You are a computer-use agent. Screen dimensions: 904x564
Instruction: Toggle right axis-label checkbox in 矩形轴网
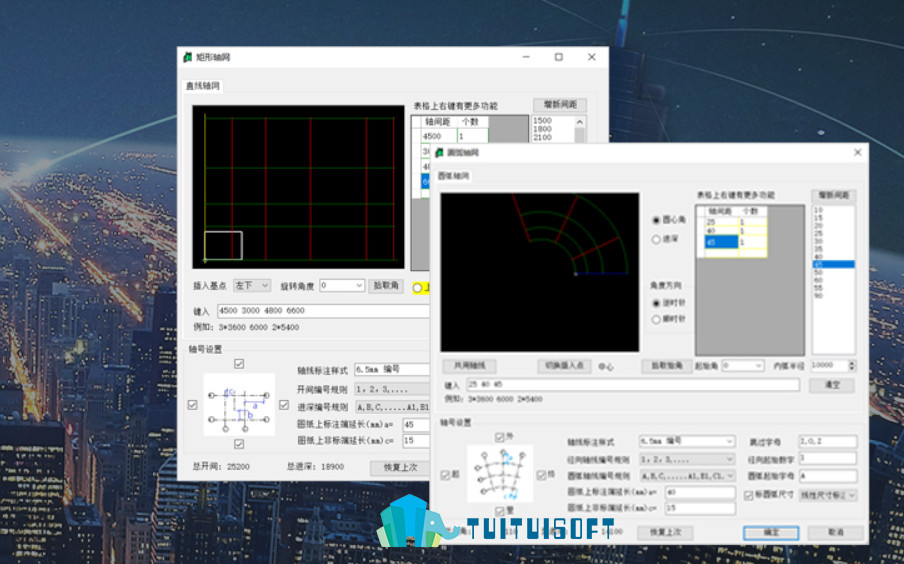tap(284, 405)
